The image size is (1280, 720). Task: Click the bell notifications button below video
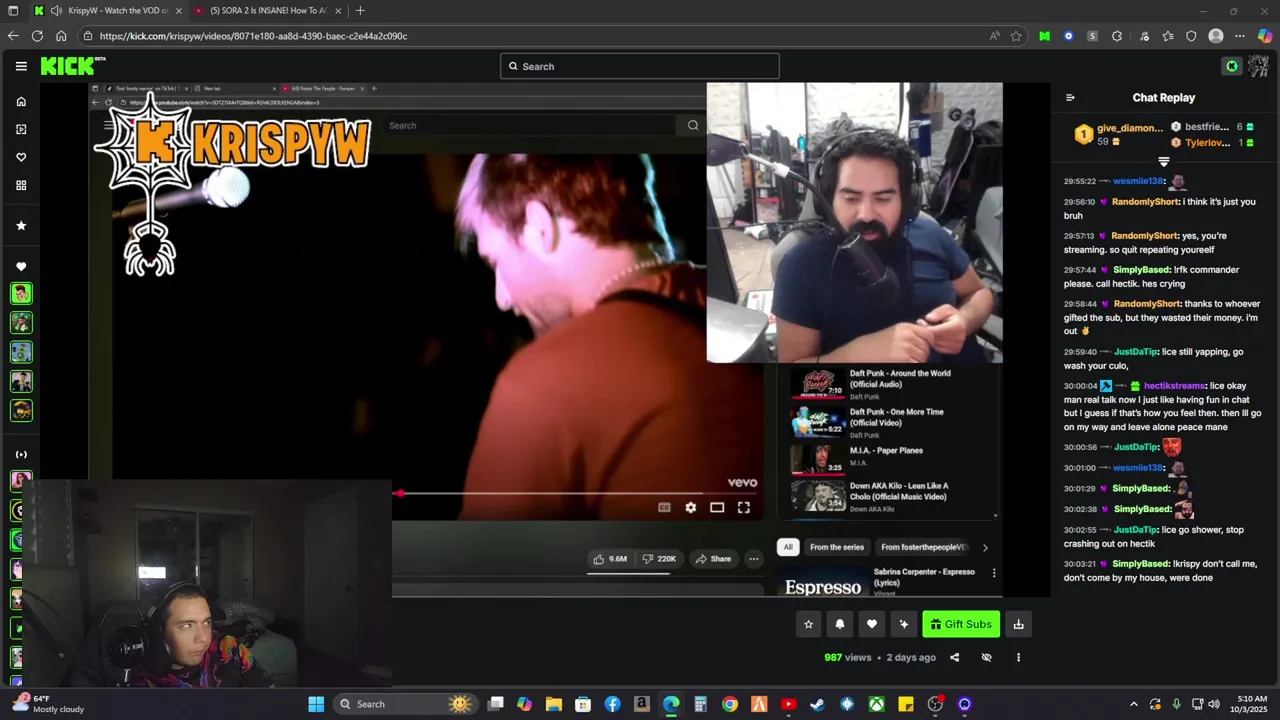click(840, 624)
